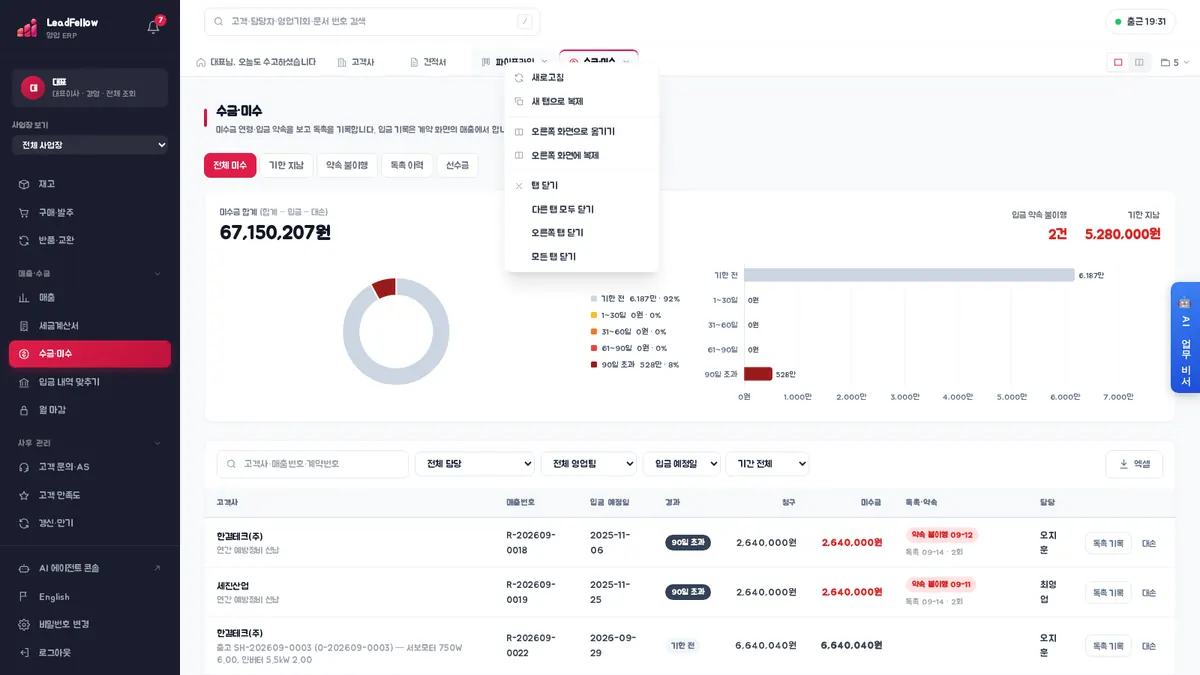Switch to split-pane view layout

(1140, 62)
